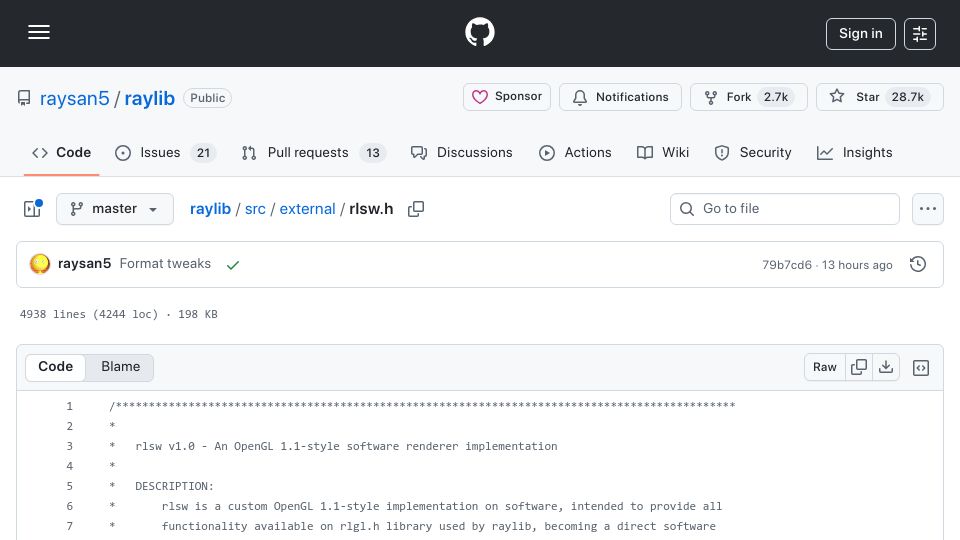Fork the repository
The width and height of the screenshot is (960, 540).
click(x=748, y=97)
